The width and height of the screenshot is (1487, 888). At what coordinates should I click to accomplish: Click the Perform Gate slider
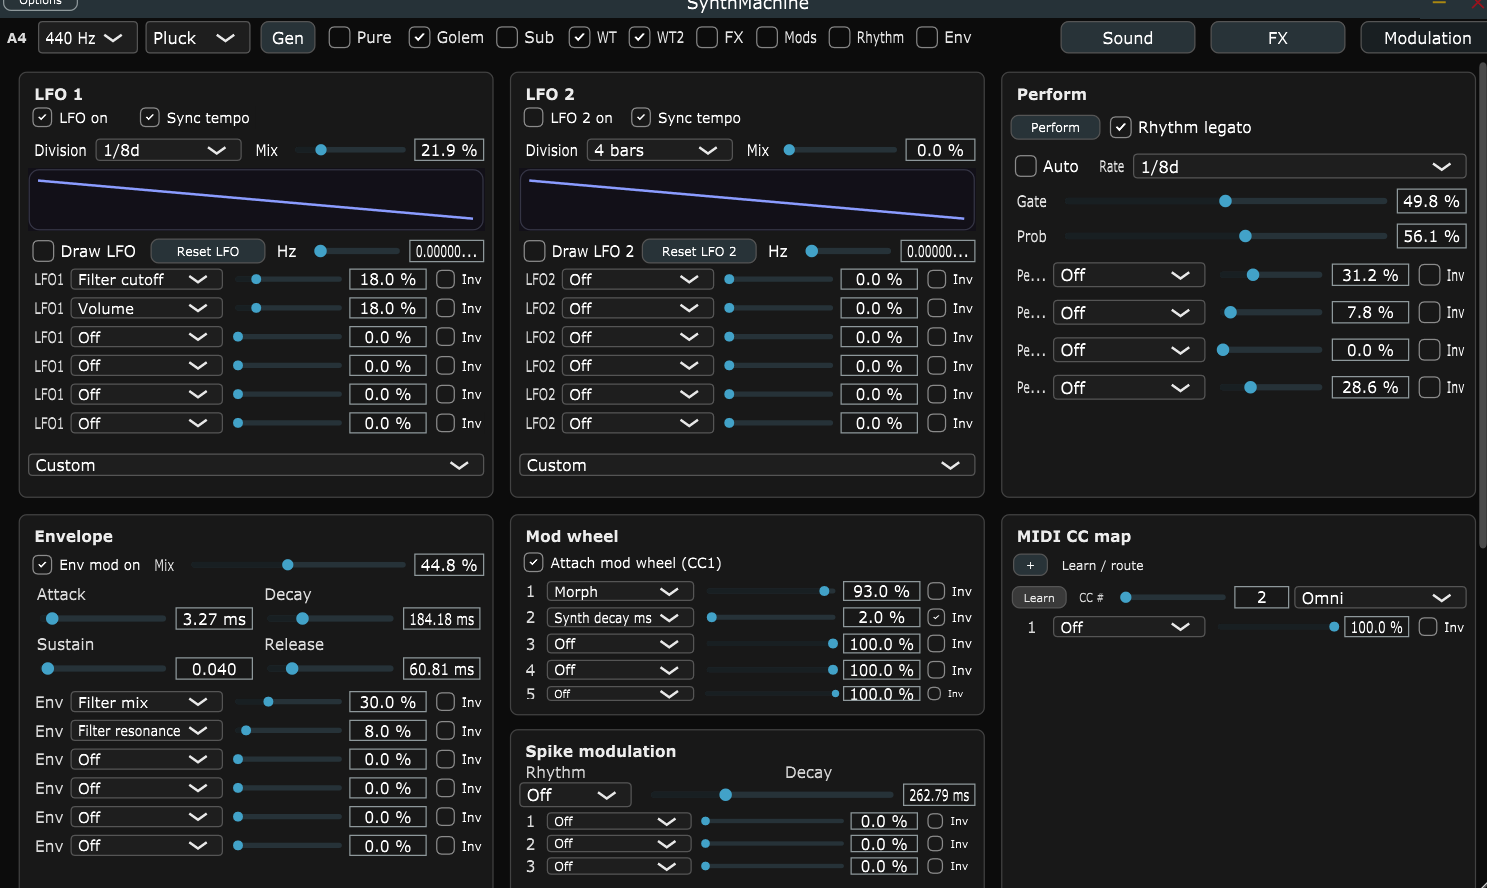(x=1225, y=201)
